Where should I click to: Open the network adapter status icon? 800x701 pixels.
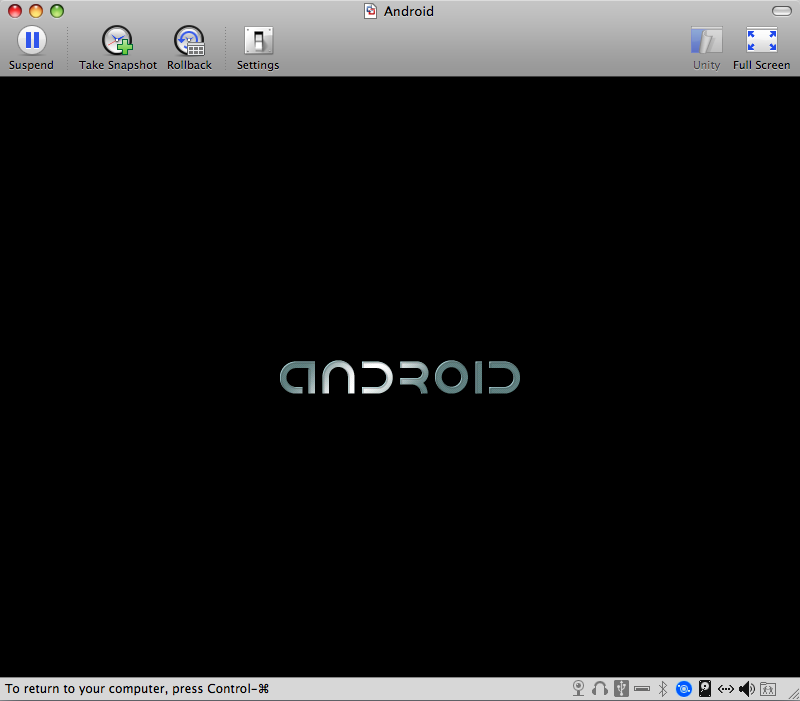pos(726,689)
